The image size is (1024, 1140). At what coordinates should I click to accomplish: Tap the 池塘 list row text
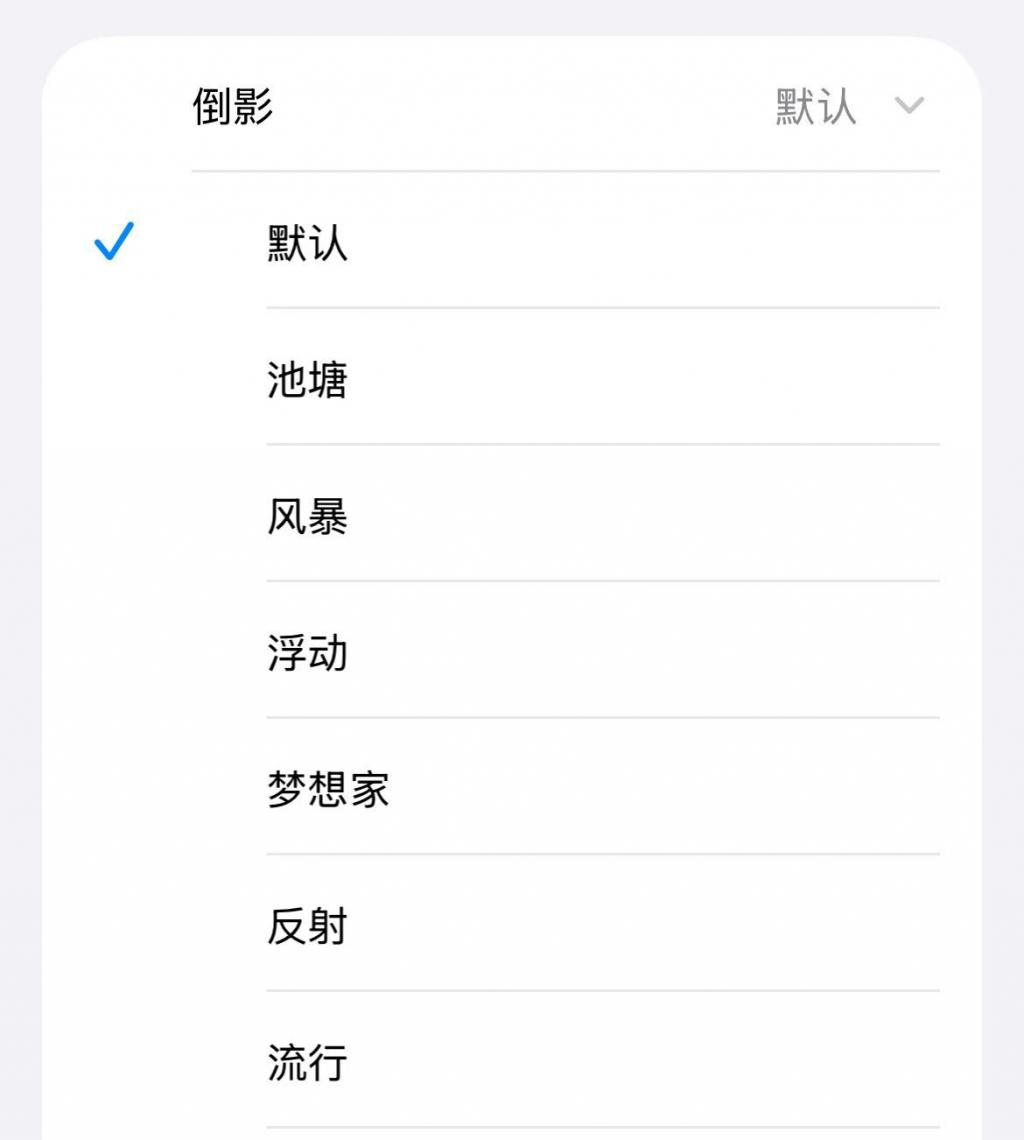coord(307,379)
